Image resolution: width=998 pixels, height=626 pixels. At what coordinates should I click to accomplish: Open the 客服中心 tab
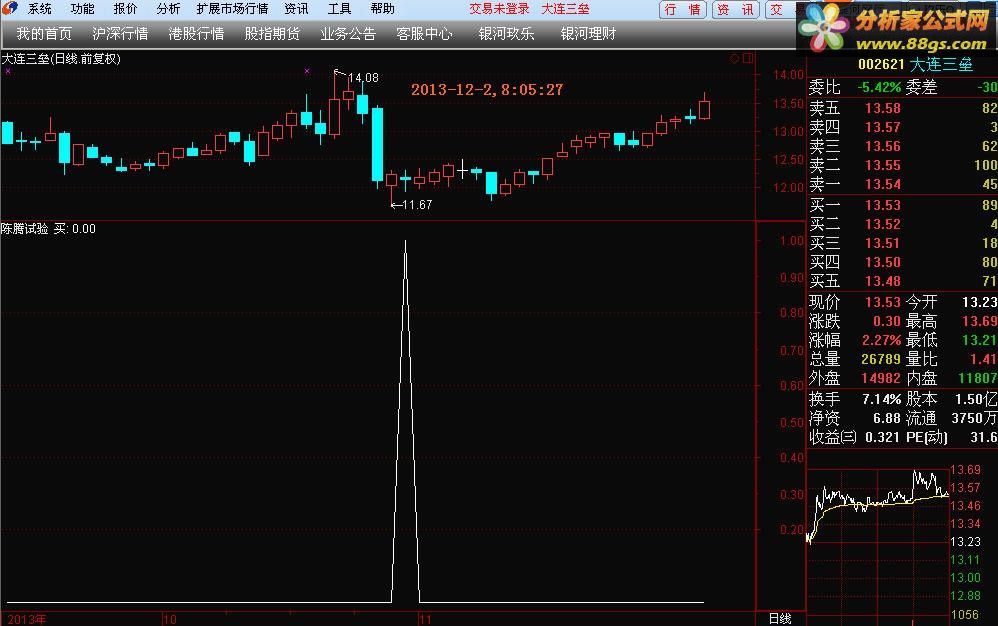click(424, 34)
